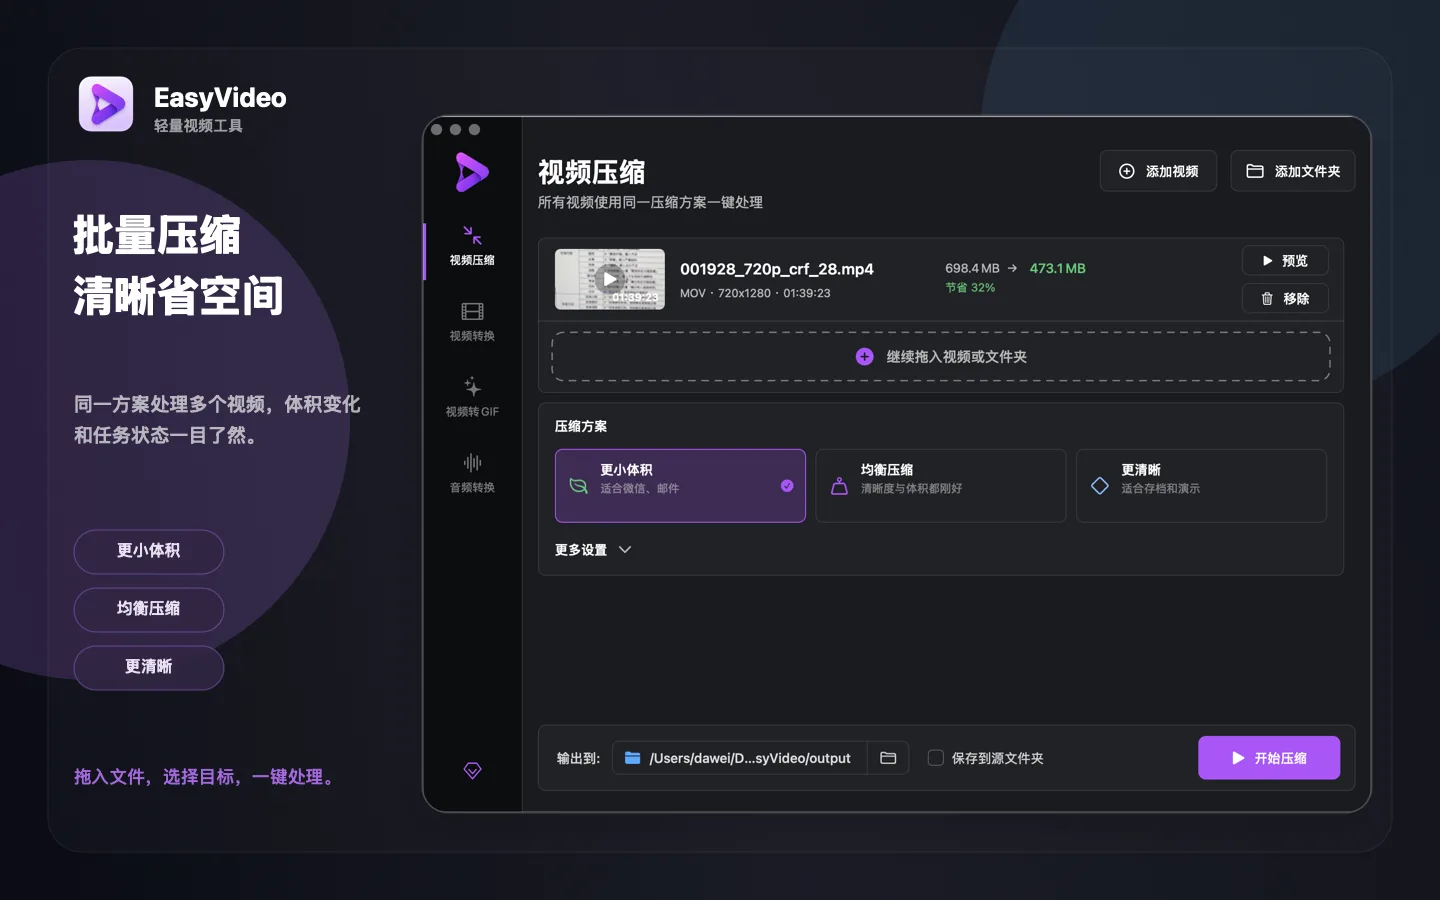1440x900 pixels.
Task: Click the diamond icon on the 更清晰 card
Action: tap(1100, 486)
